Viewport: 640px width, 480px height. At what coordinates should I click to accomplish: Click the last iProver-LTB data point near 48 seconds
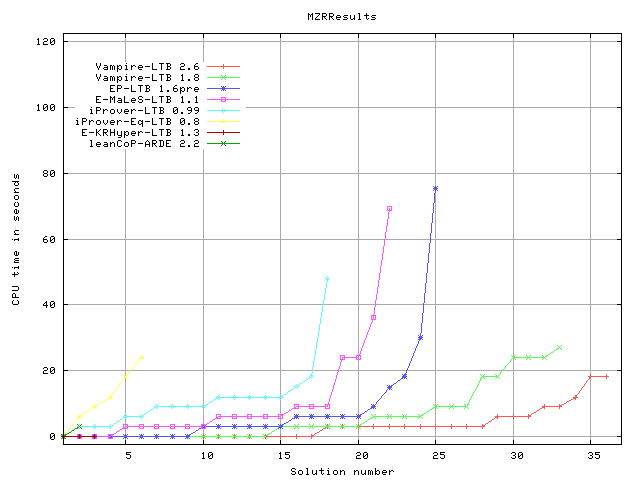(x=327, y=279)
